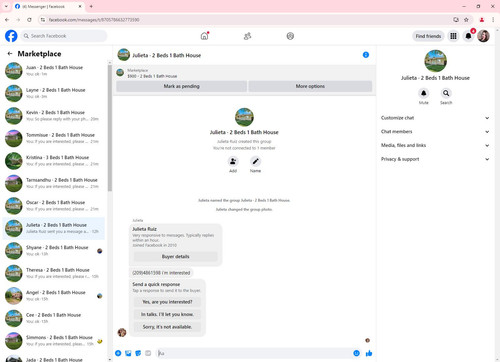Open tab search dropdown in Chrome
Image resolution: width=500 pixels, height=362 pixels.
(x=6, y=6)
